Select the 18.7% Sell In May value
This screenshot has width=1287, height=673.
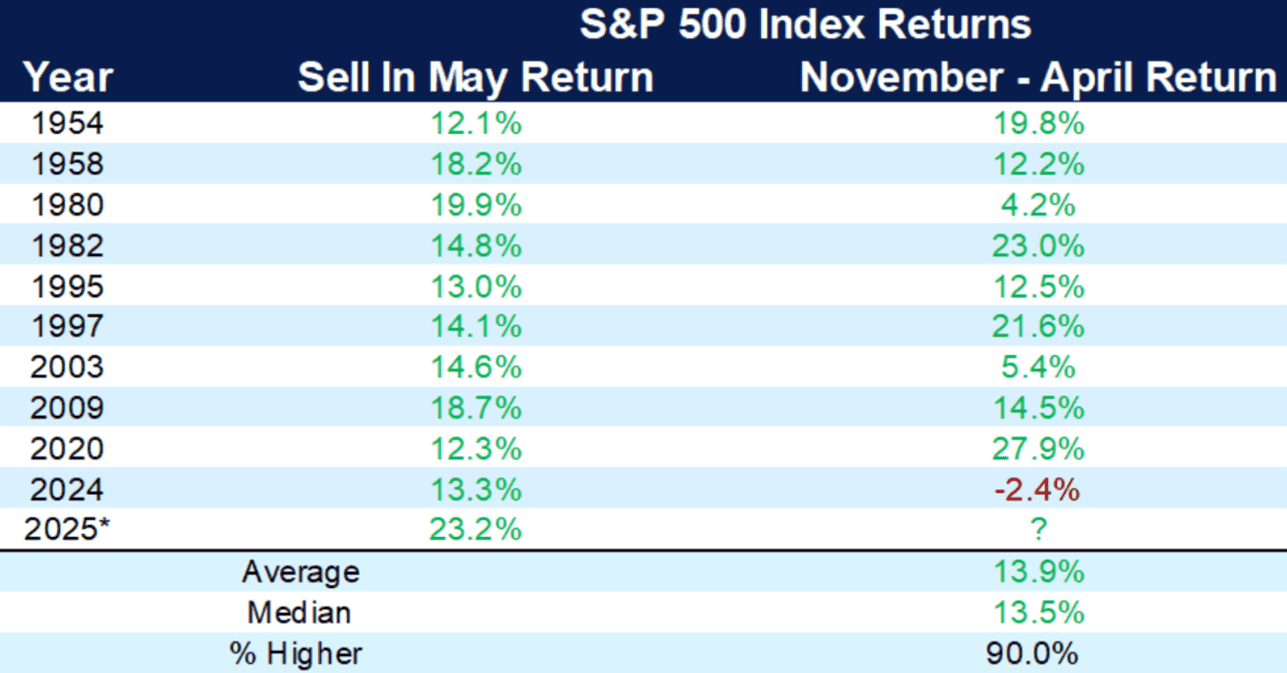(x=478, y=408)
